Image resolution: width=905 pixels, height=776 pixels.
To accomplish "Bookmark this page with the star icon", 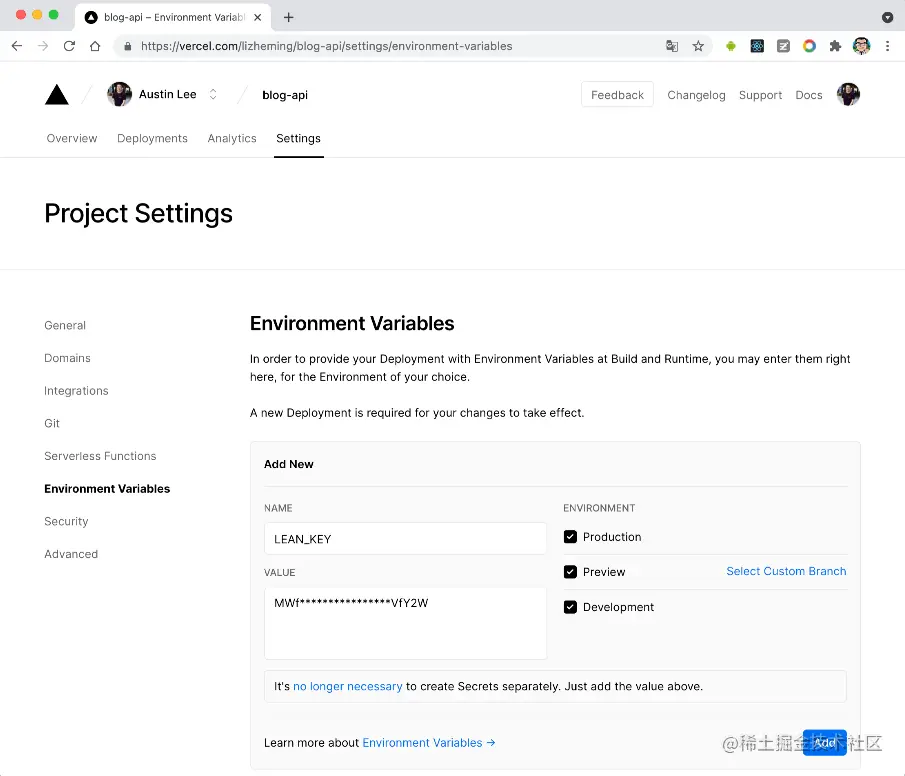I will click(698, 46).
